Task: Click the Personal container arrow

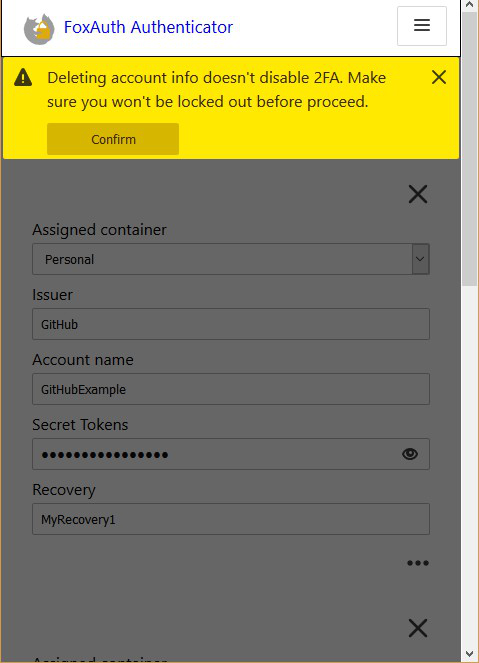Action: click(x=420, y=259)
